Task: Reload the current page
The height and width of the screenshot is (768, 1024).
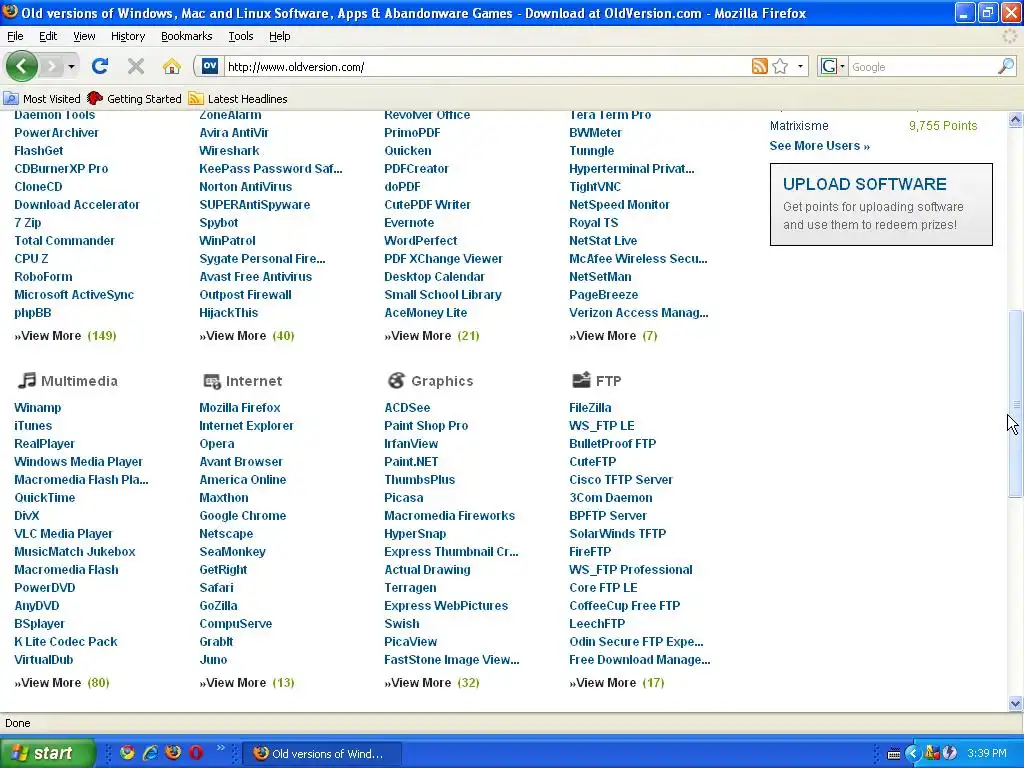Action: [x=100, y=66]
